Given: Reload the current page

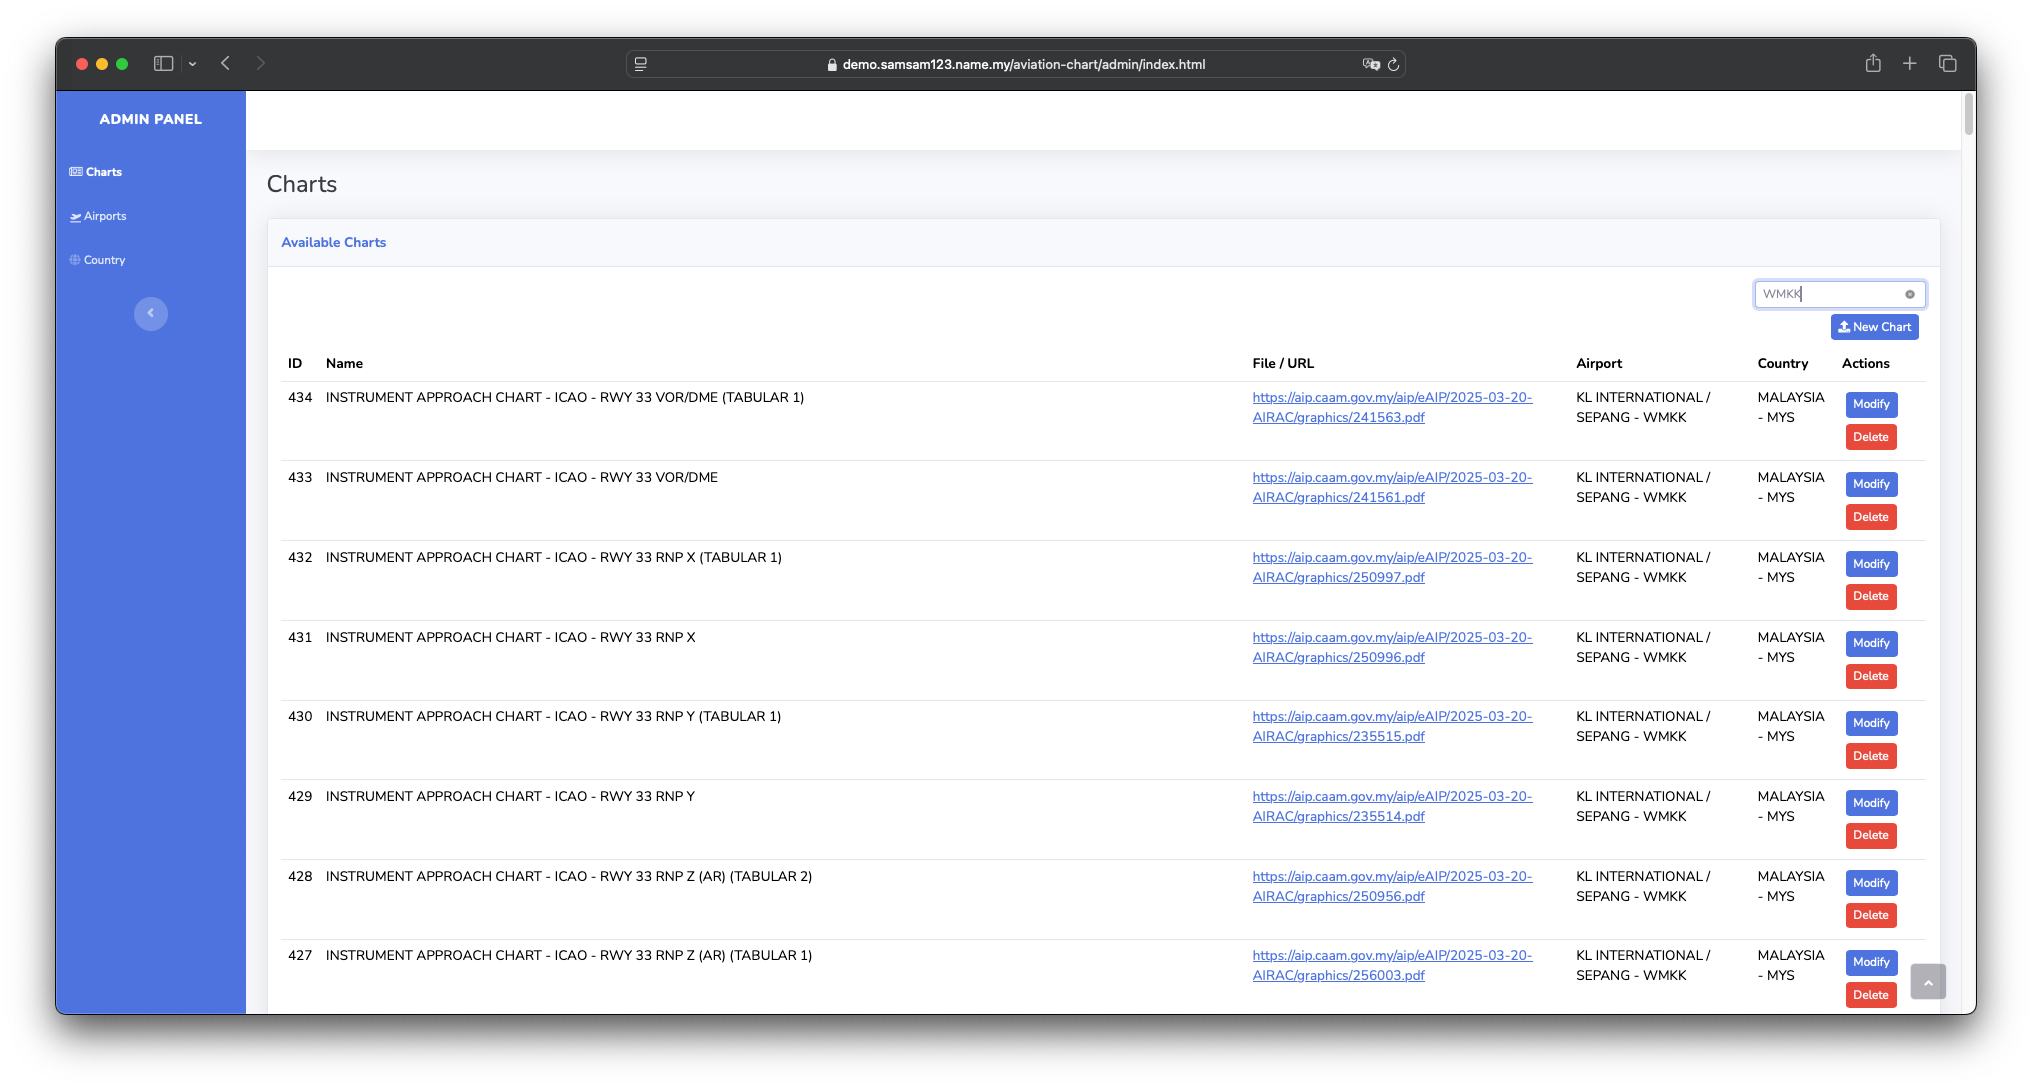Looking at the screenshot, I should (1393, 64).
